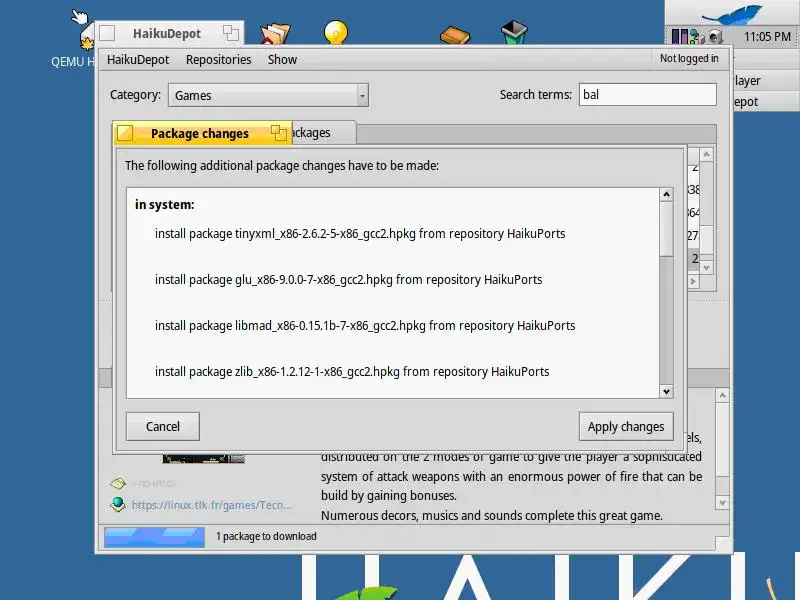Open the yellow lightbulb desktop icon
Screen dimensions: 800x600
point(336,33)
